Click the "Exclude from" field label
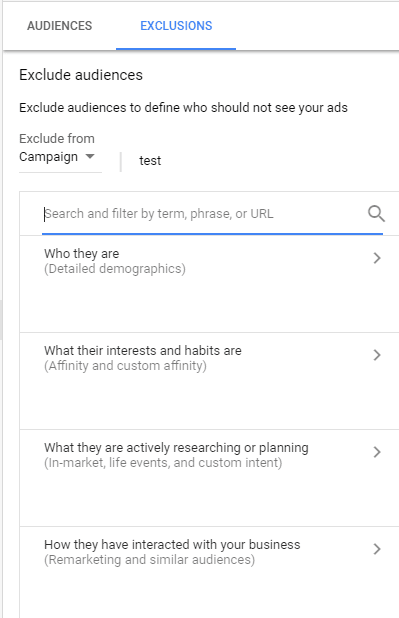 [57, 138]
